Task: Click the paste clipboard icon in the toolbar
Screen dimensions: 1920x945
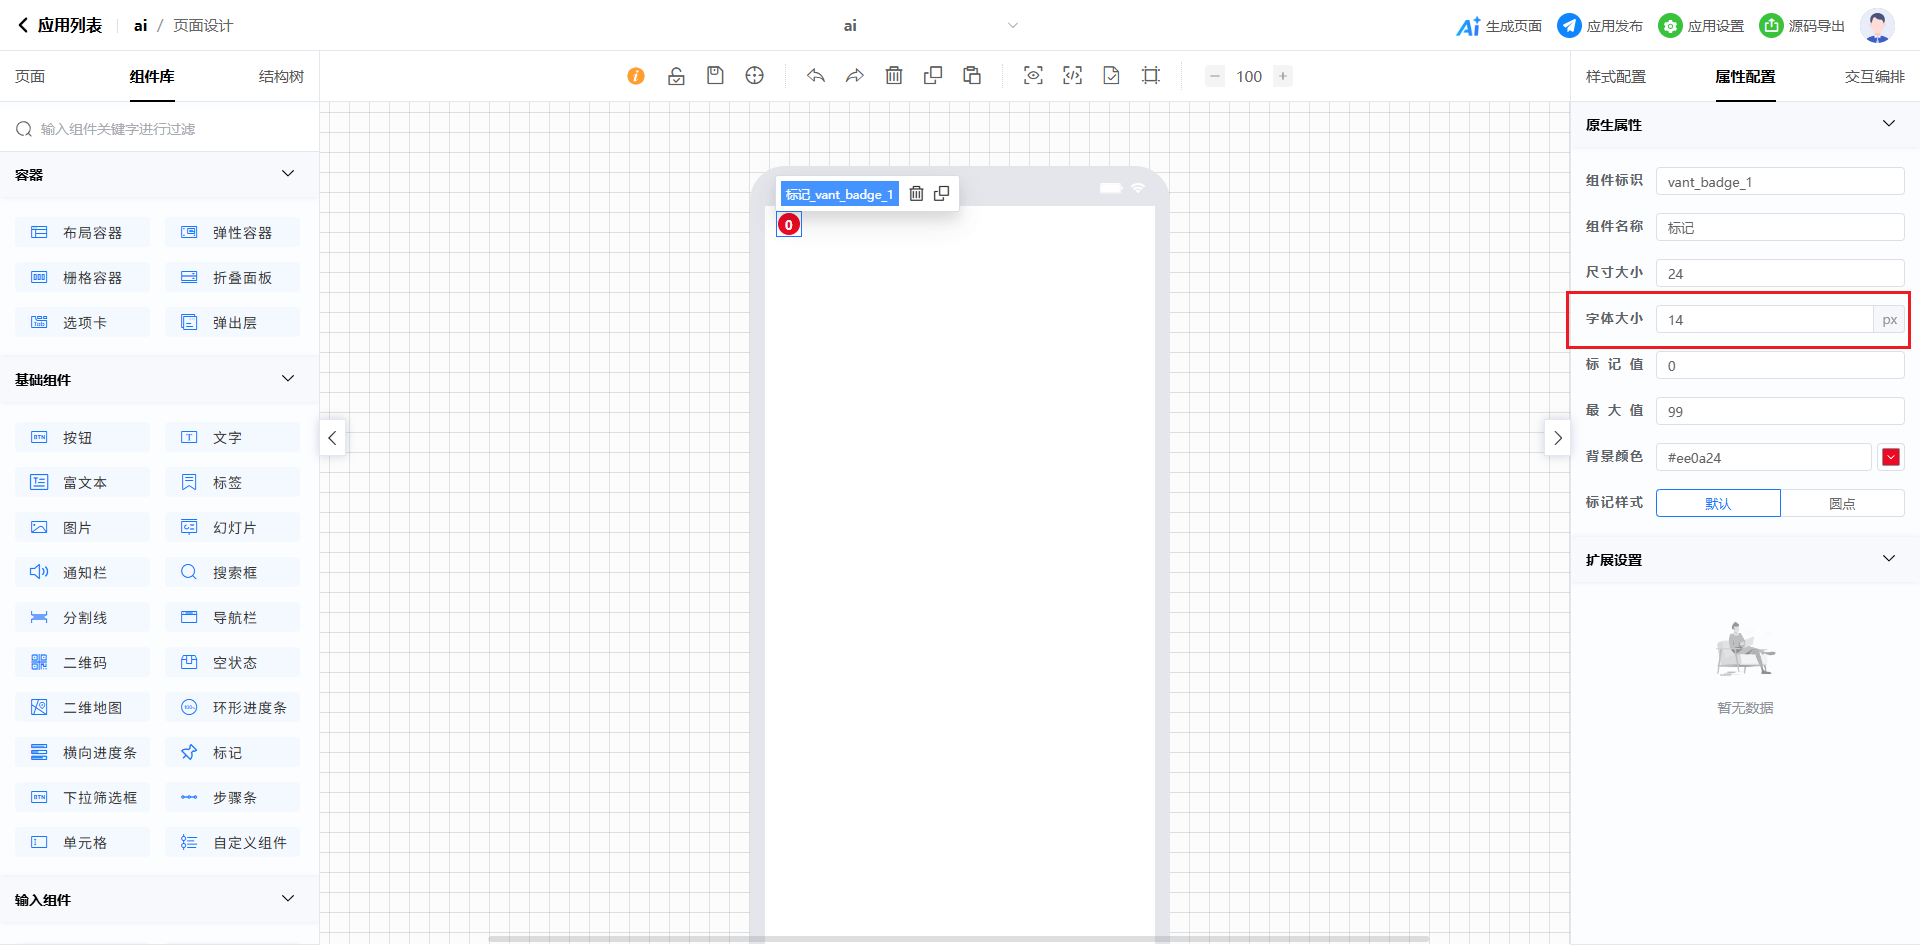Action: pos(972,76)
